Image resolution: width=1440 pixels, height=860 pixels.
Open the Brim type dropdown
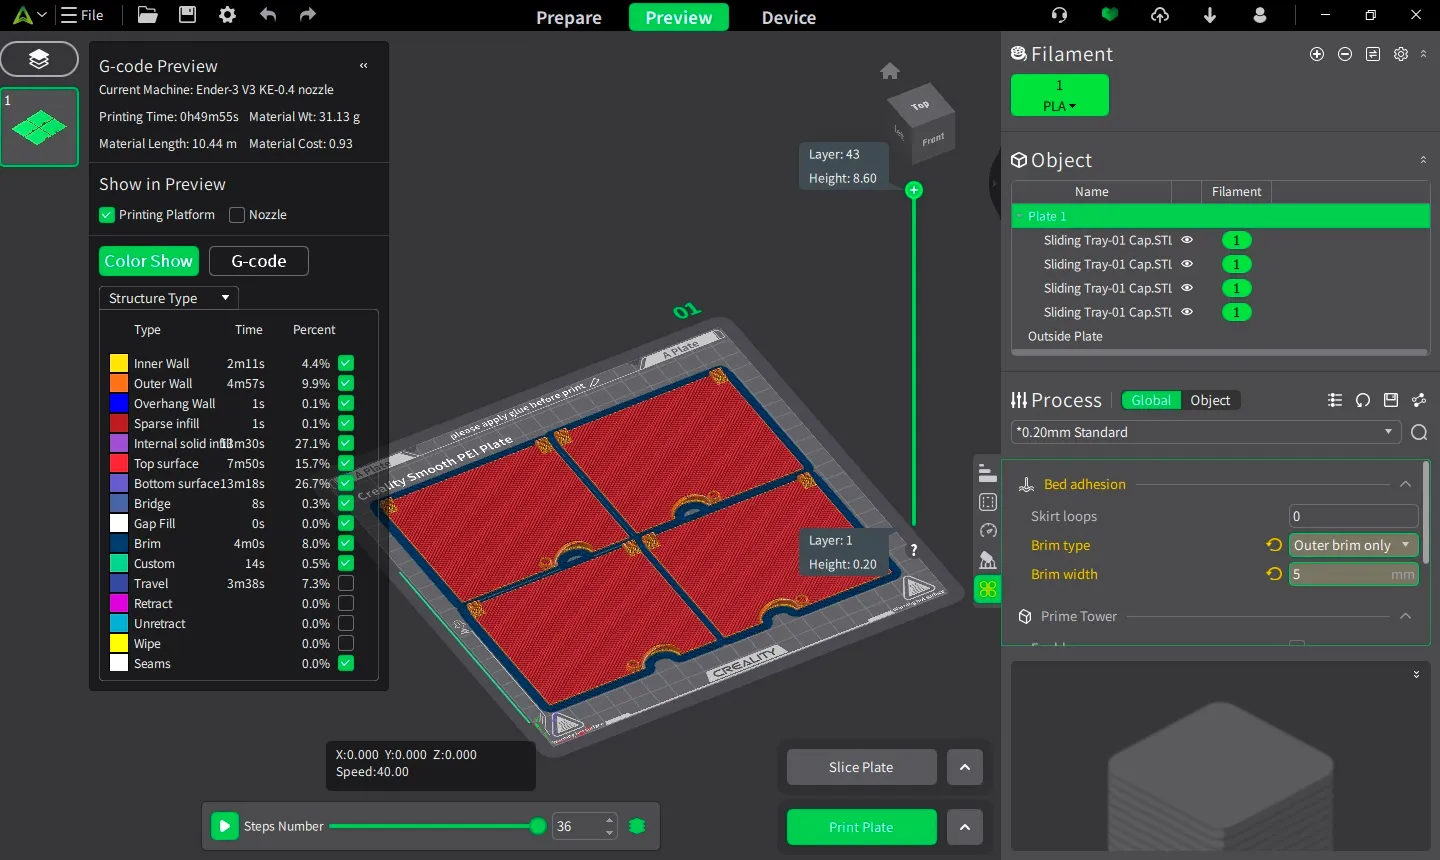point(1352,545)
